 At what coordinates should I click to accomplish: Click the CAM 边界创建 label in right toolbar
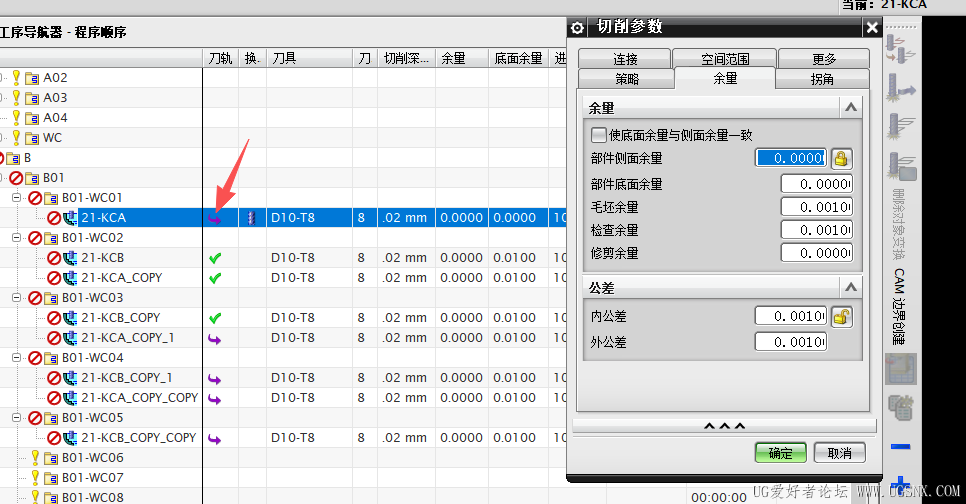pyautogui.click(x=899, y=306)
